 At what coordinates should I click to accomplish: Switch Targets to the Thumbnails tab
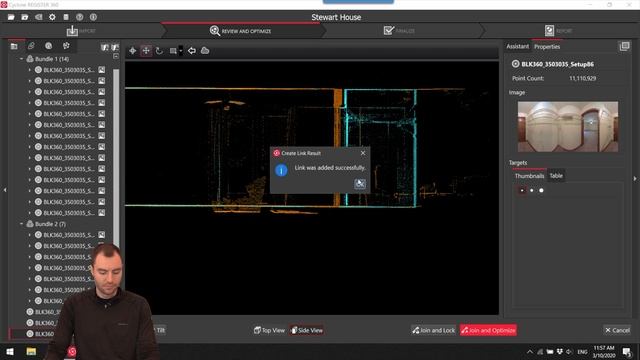point(529,176)
